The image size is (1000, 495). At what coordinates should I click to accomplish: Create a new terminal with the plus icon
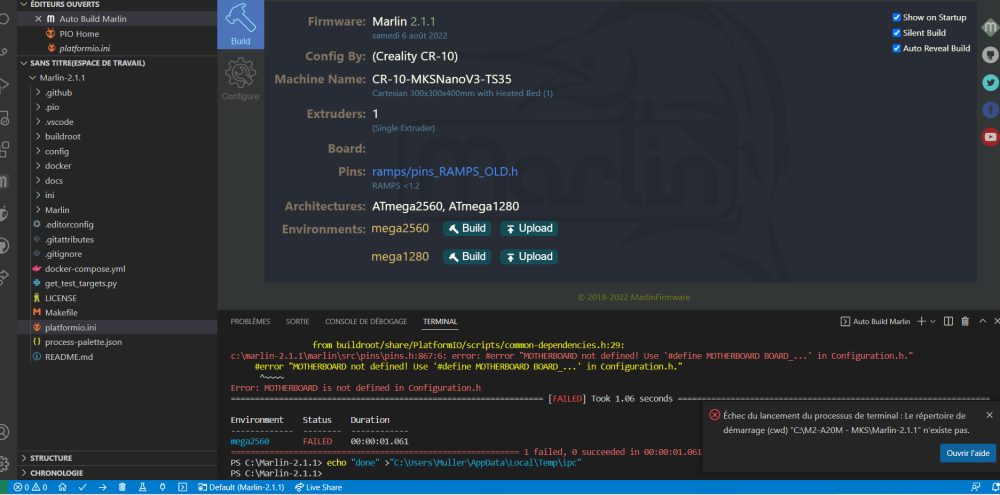pyautogui.click(x=921, y=321)
